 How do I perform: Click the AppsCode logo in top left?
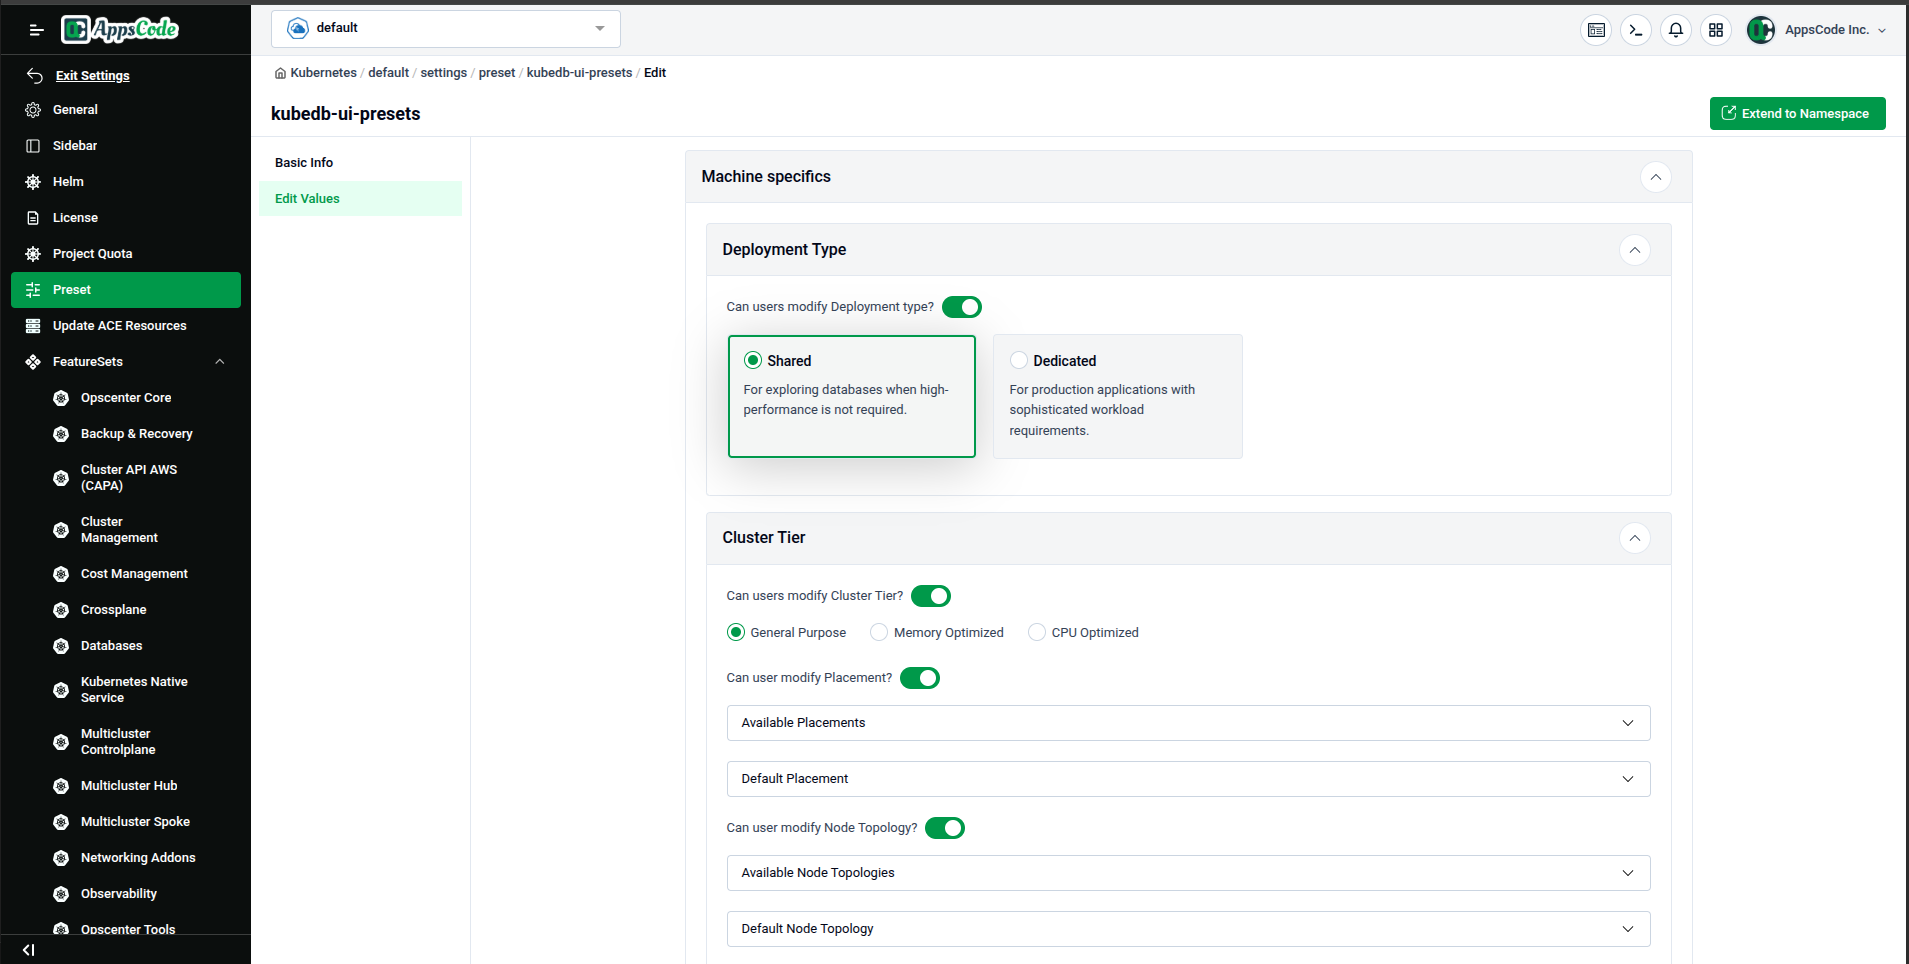point(119,29)
